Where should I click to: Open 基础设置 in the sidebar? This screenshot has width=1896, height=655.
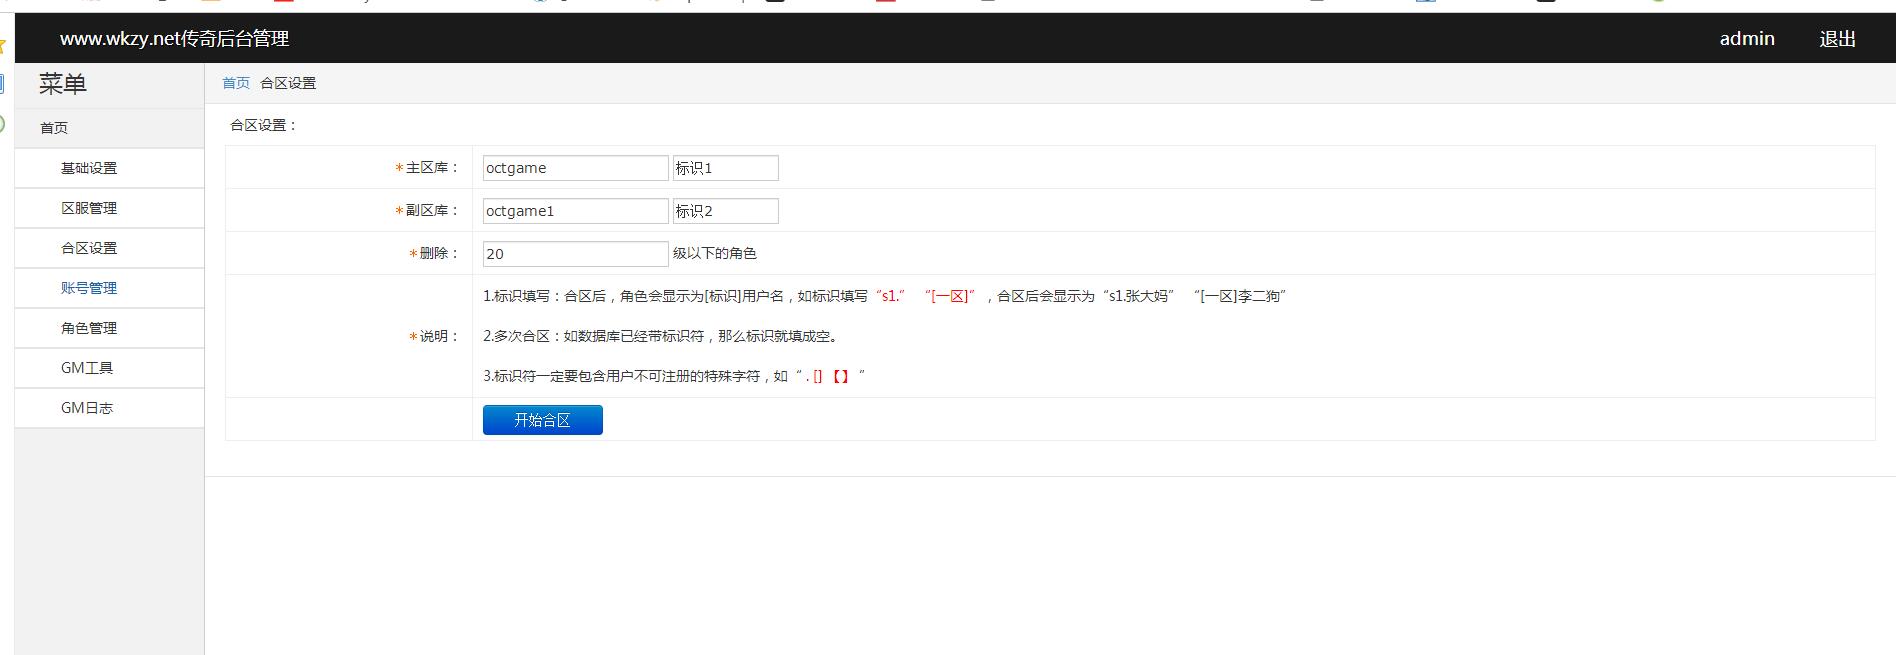pyautogui.click(x=89, y=168)
